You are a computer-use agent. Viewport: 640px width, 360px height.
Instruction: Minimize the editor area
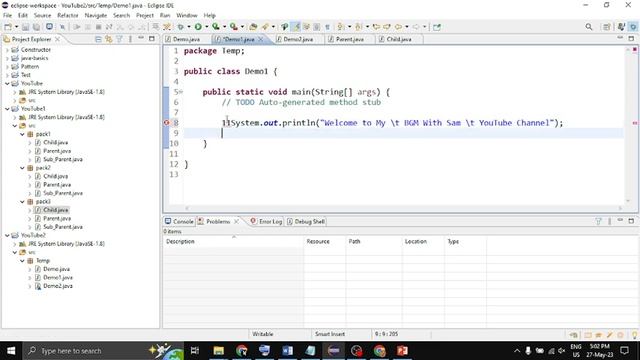point(620,38)
